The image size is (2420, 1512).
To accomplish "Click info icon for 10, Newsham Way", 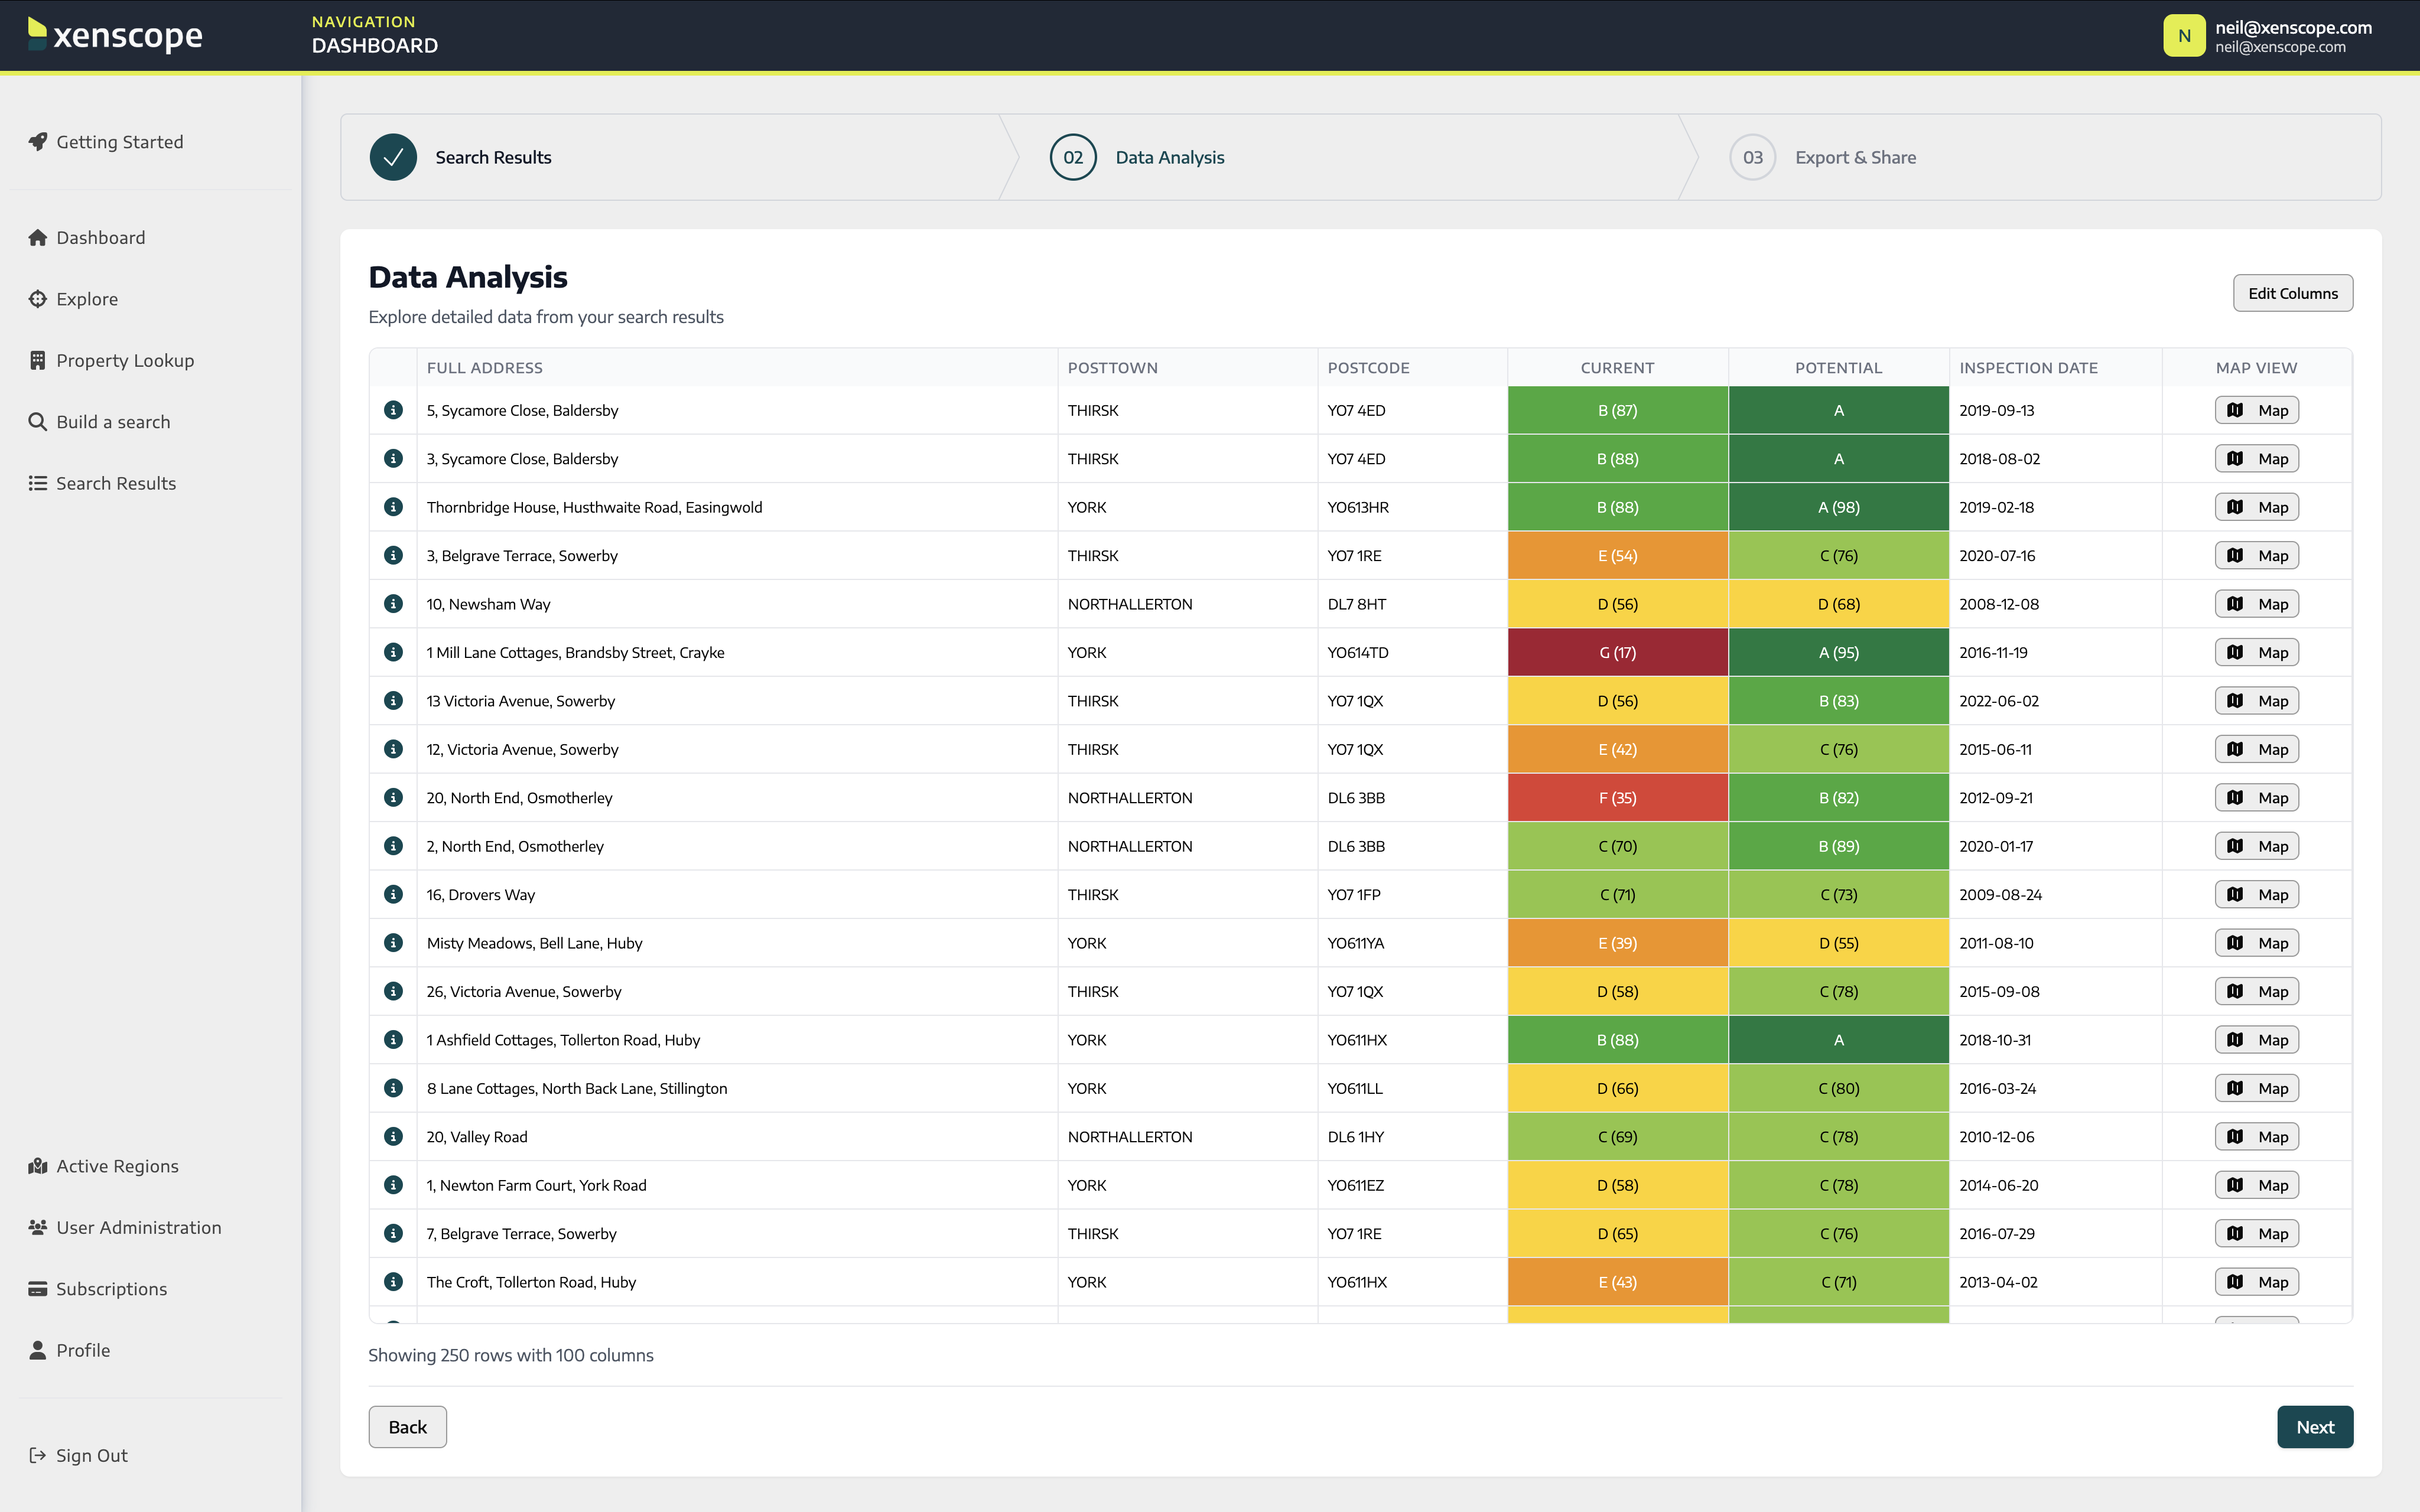I will point(393,604).
